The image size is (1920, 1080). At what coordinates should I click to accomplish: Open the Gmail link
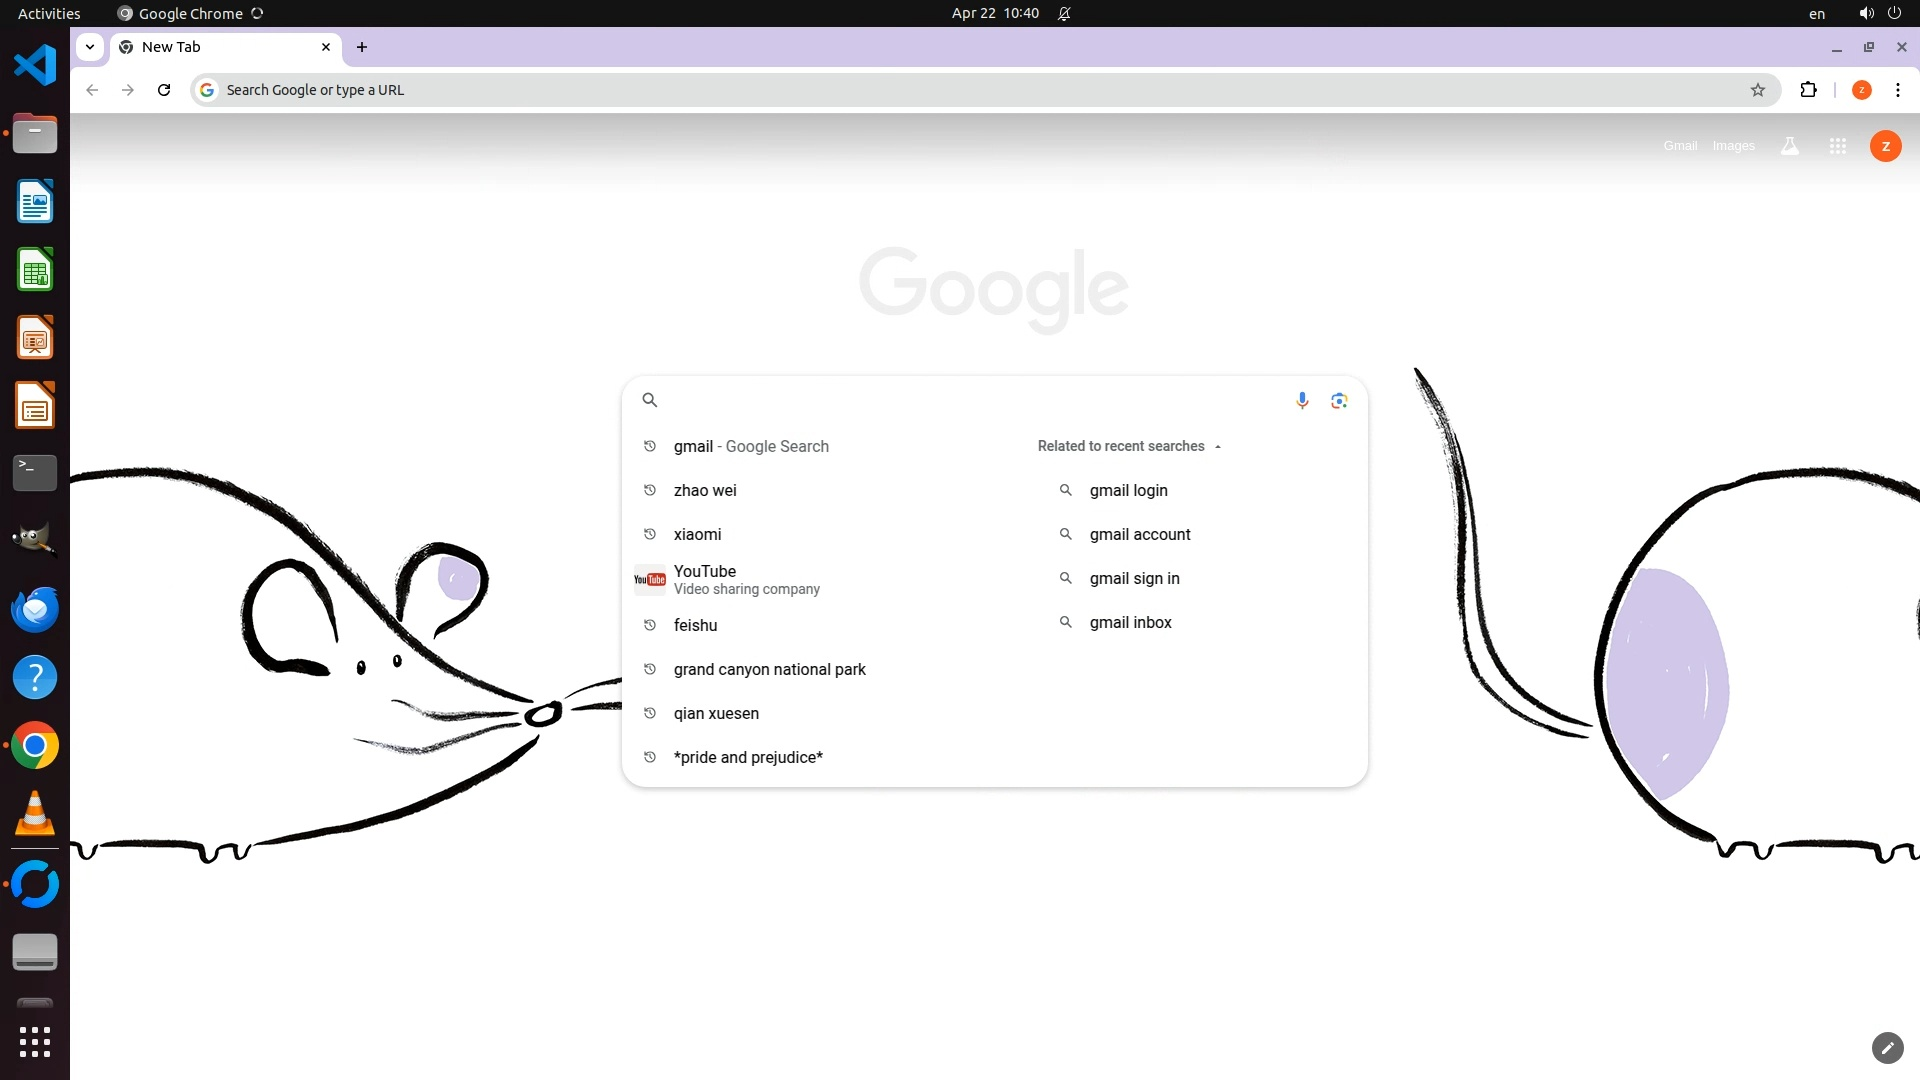point(1680,146)
